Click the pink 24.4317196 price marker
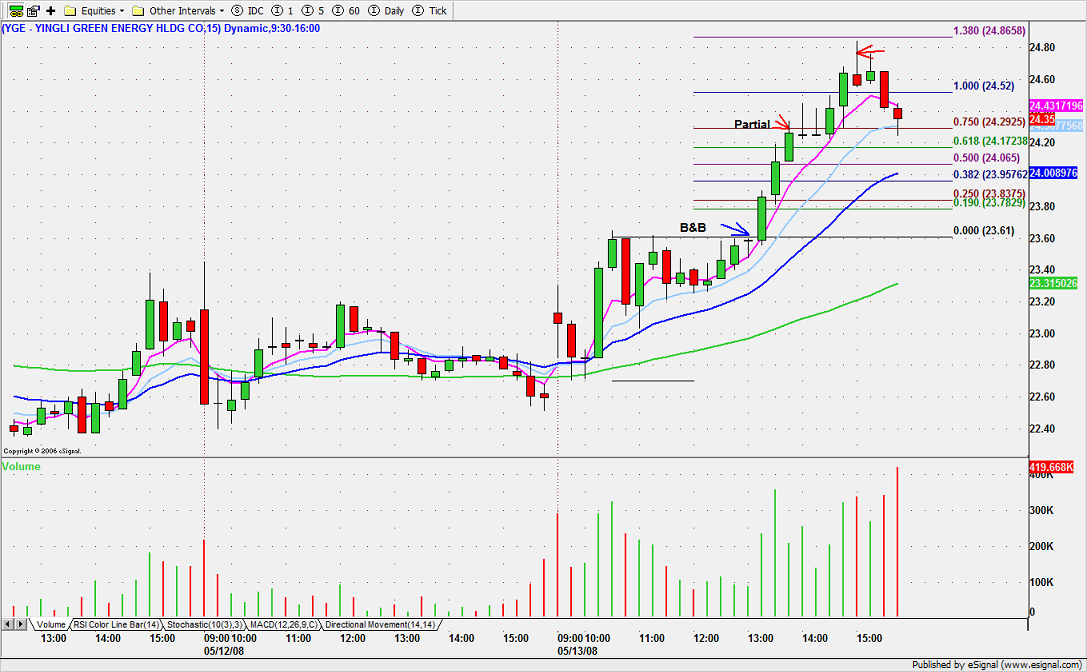The height and width of the screenshot is (672, 1087). point(1056,106)
